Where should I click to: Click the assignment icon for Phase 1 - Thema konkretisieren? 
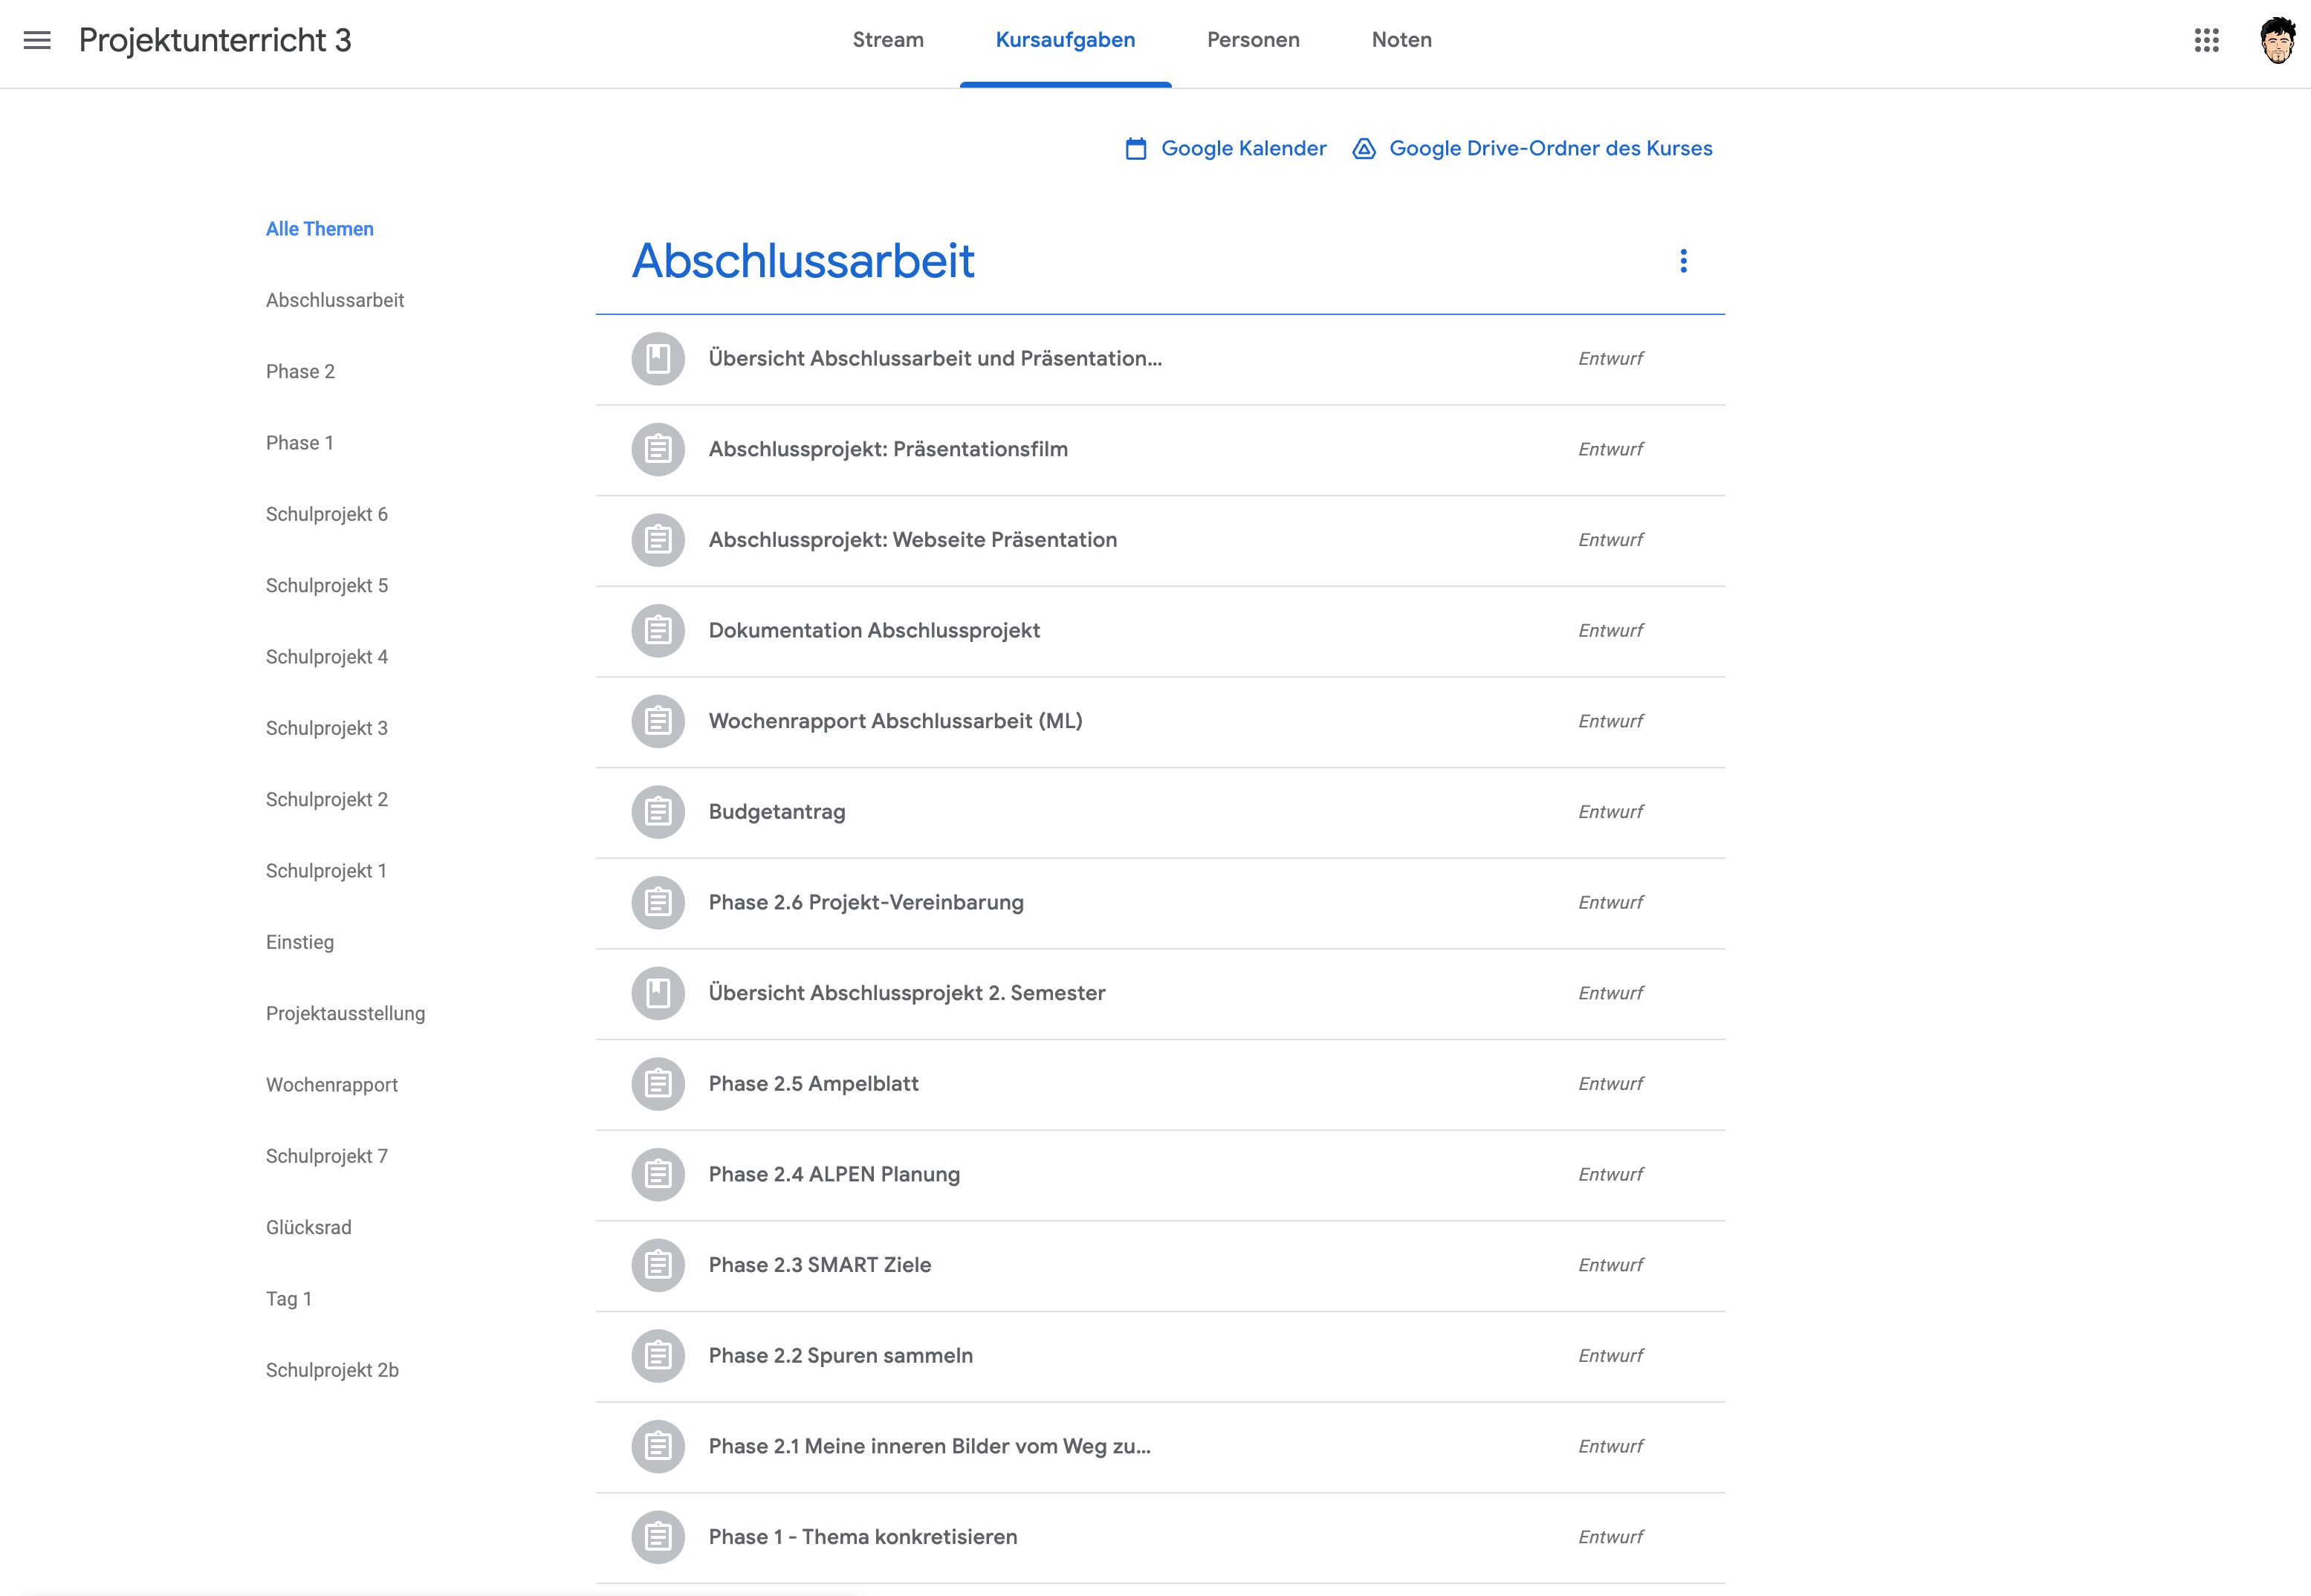pos(658,1537)
